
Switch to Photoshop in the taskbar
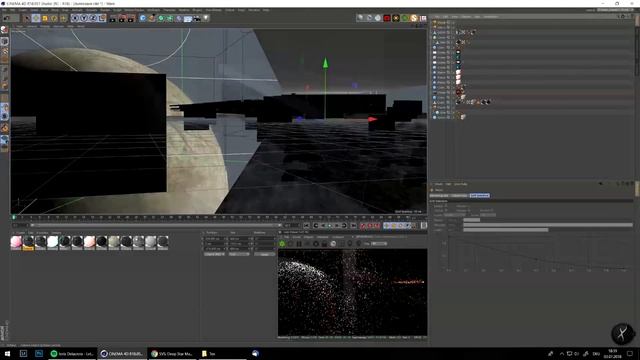click(x=39, y=353)
